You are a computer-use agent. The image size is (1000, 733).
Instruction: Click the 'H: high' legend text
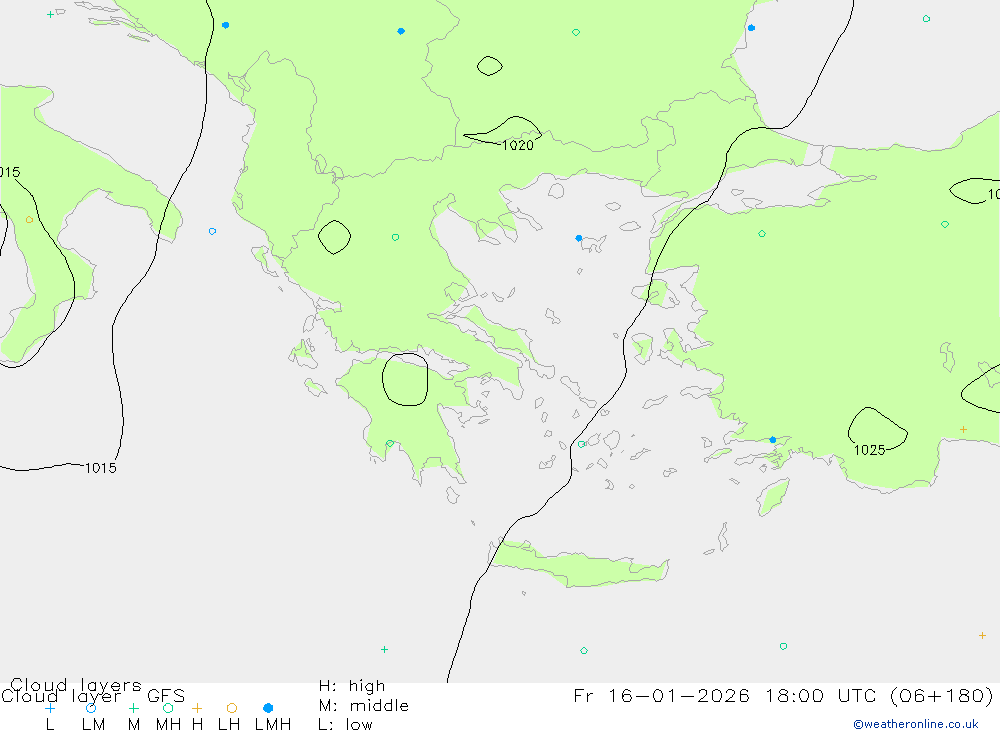351,686
